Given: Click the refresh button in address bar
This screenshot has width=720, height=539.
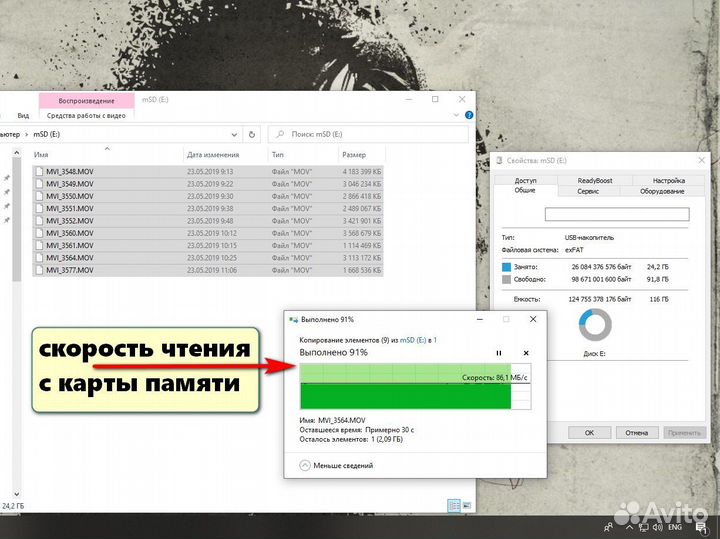Looking at the screenshot, I should pyautogui.click(x=252, y=135).
